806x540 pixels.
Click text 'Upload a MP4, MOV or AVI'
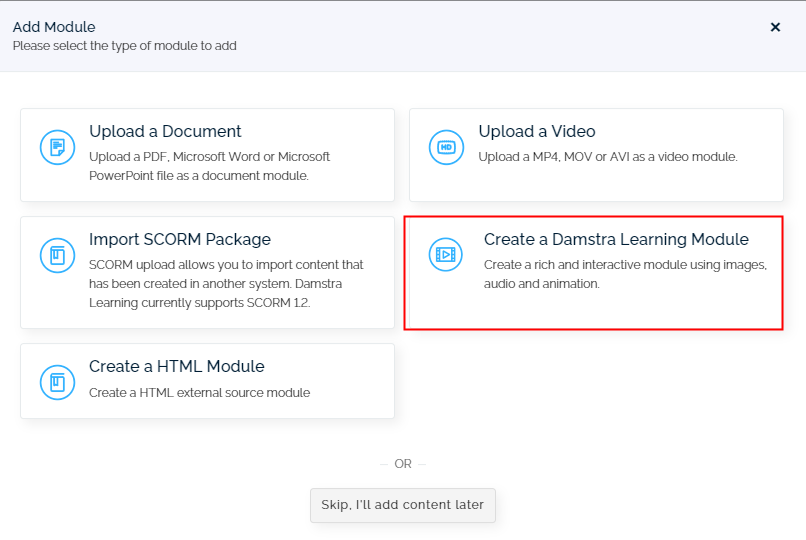pyautogui.click(x=554, y=157)
